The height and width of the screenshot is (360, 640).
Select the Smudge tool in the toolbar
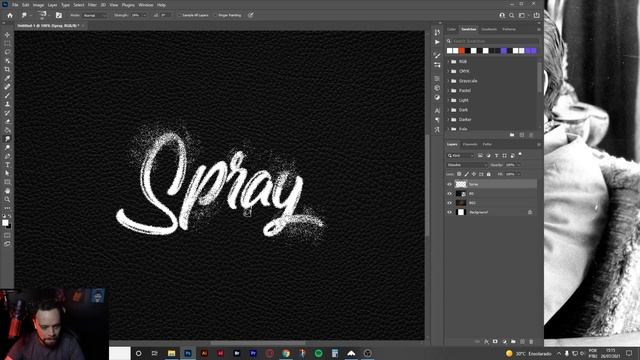(x=7, y=139)
